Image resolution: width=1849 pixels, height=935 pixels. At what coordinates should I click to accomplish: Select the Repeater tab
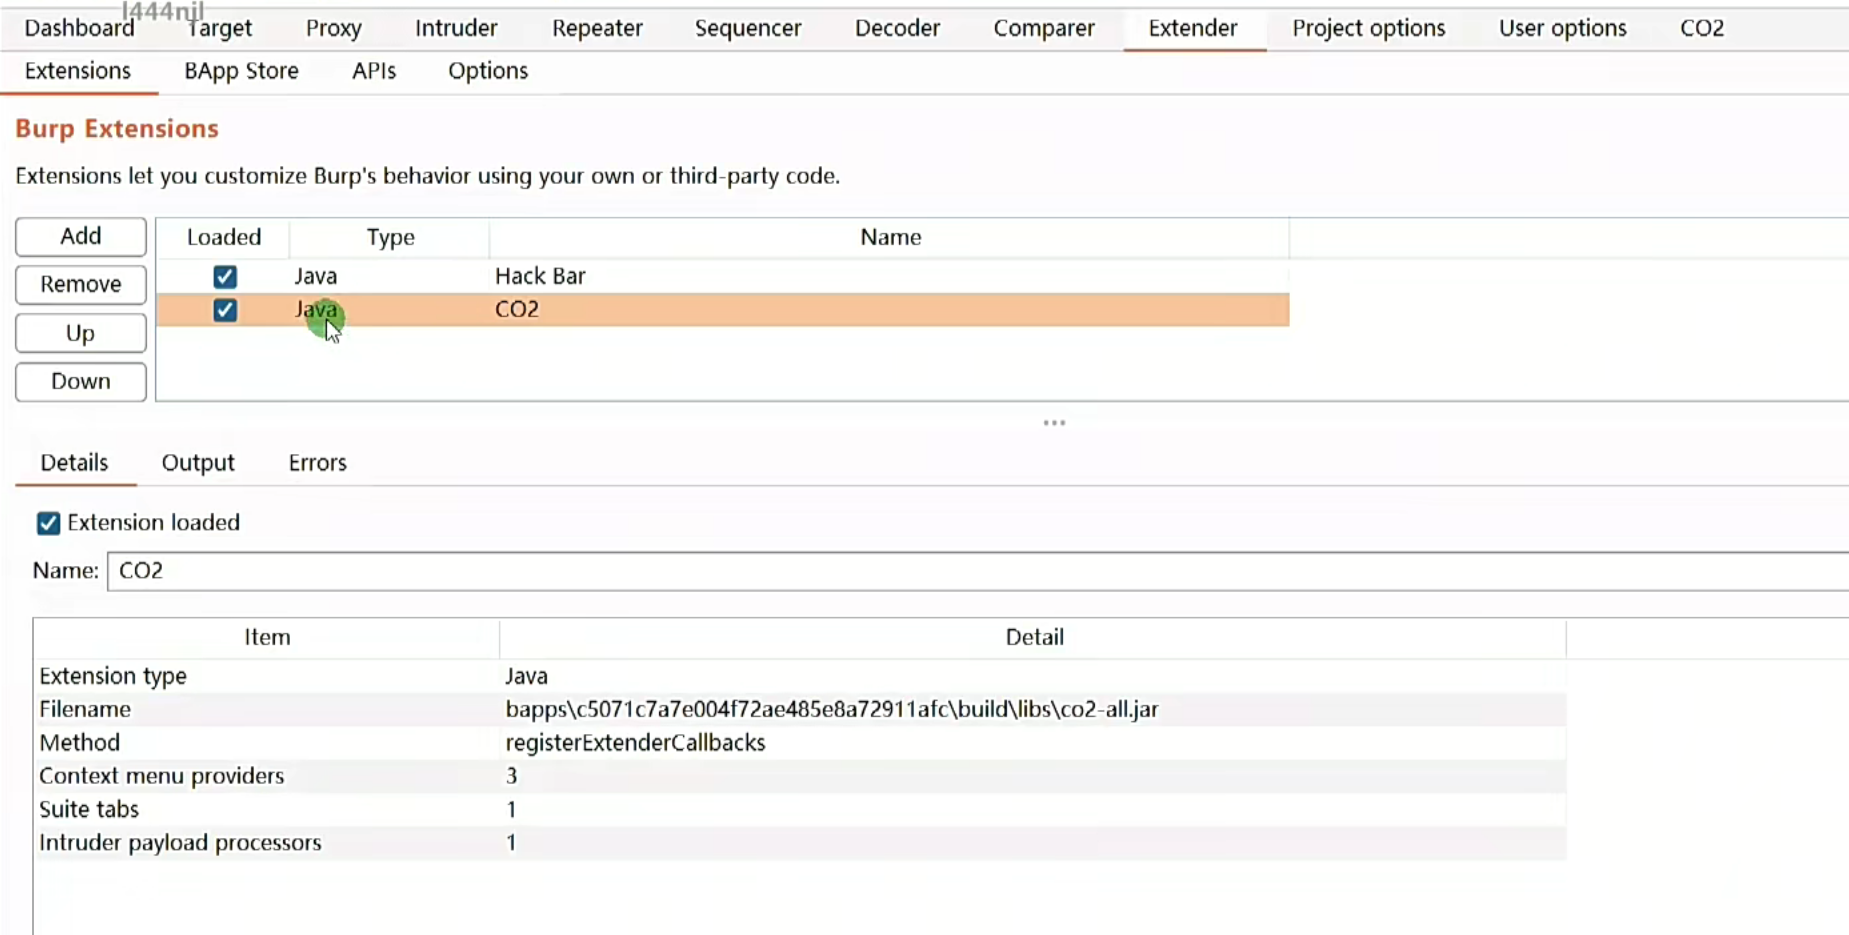click(597, 28)
